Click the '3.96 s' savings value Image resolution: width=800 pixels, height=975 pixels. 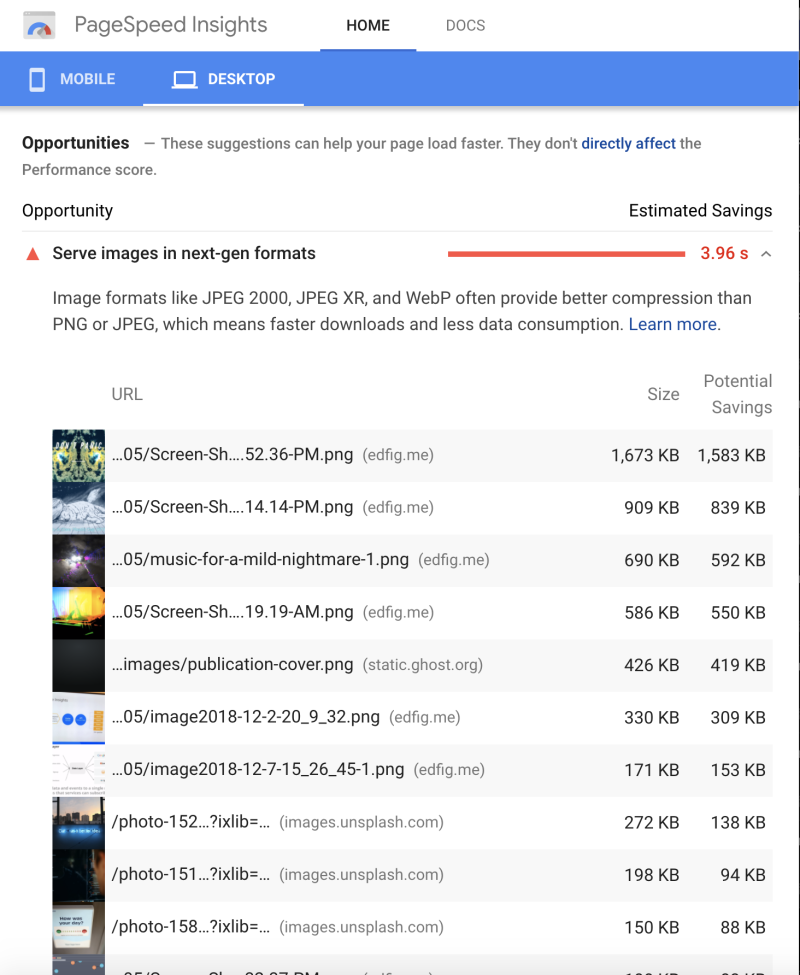click(x=724, y=253)
